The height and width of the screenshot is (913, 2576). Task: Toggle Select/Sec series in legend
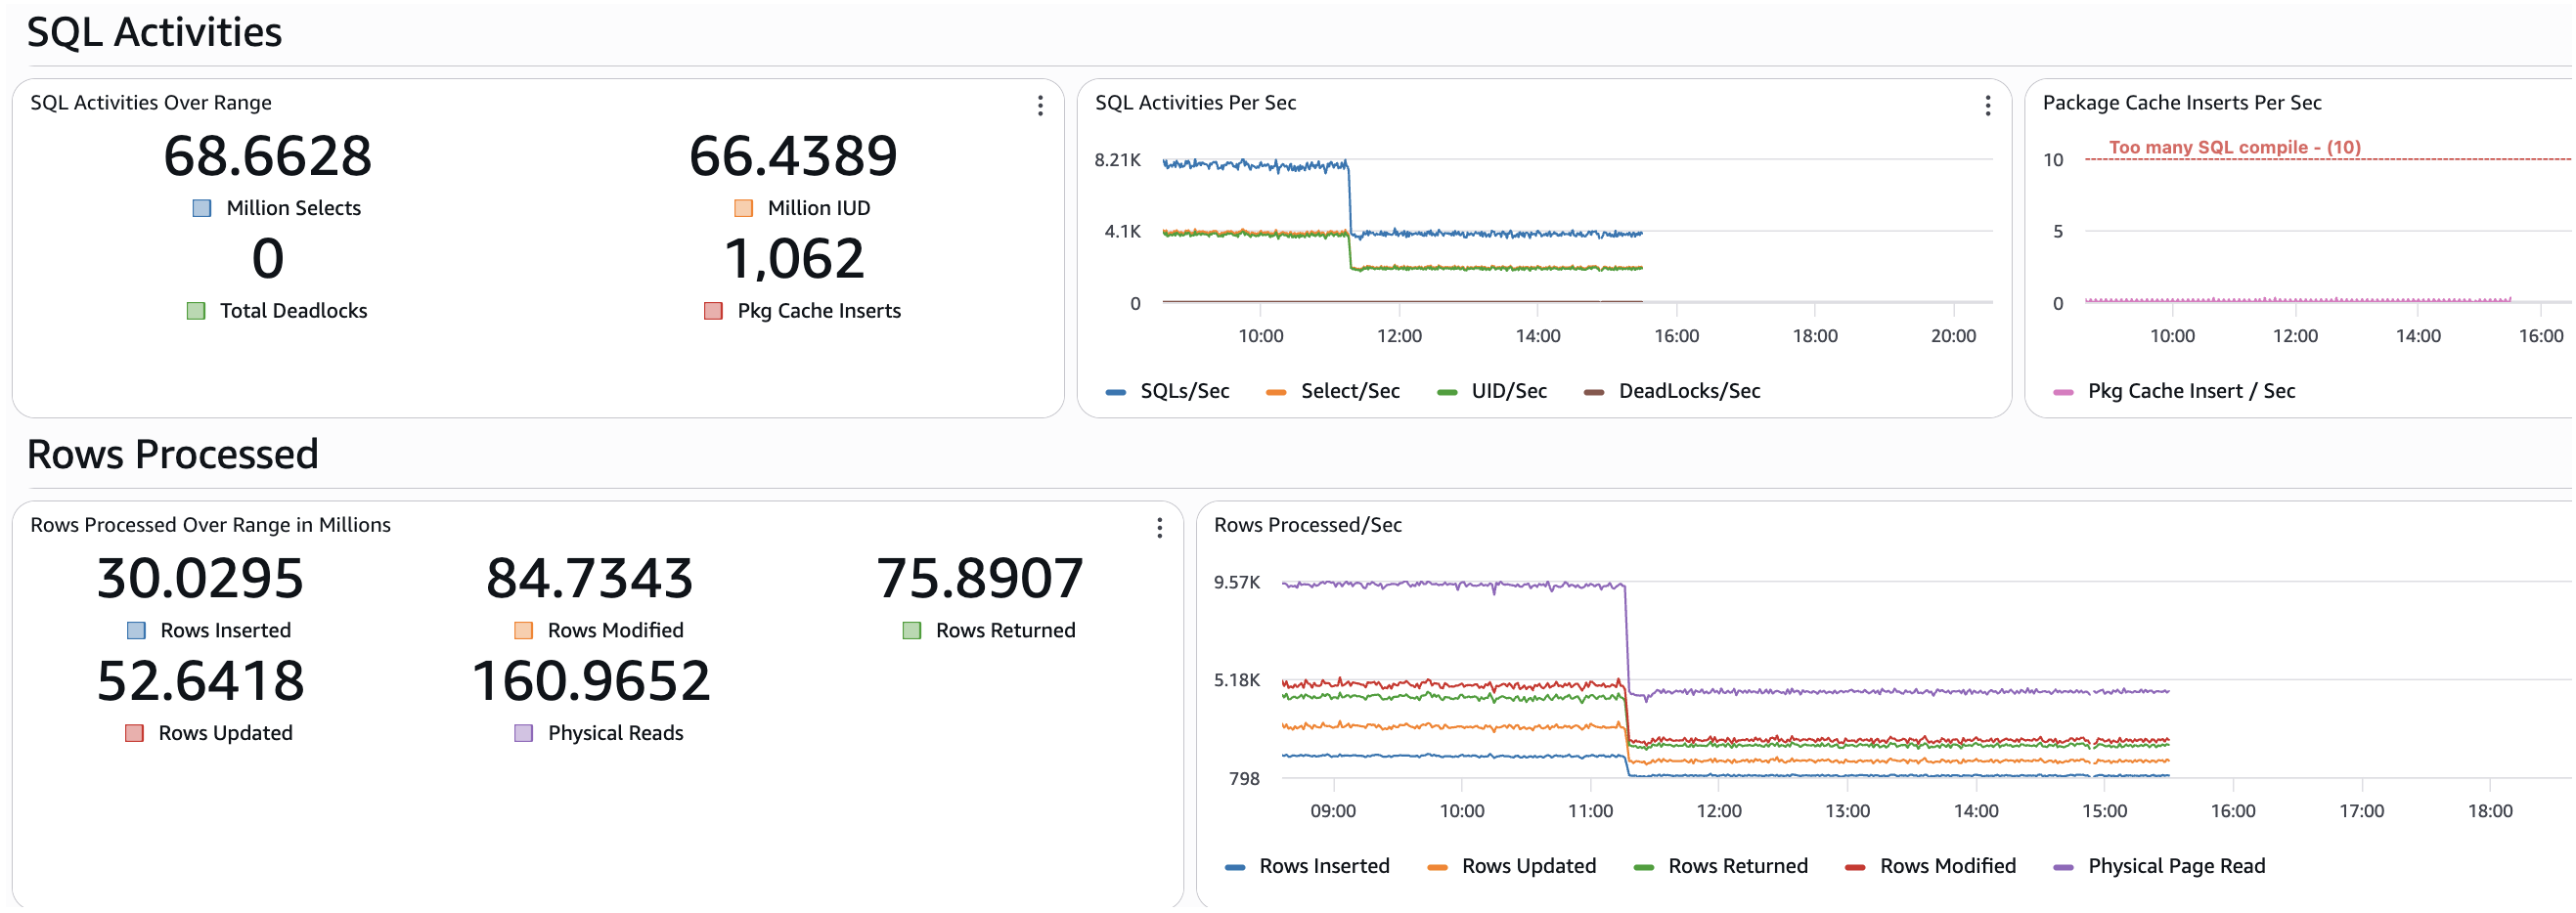(1332, 391)
